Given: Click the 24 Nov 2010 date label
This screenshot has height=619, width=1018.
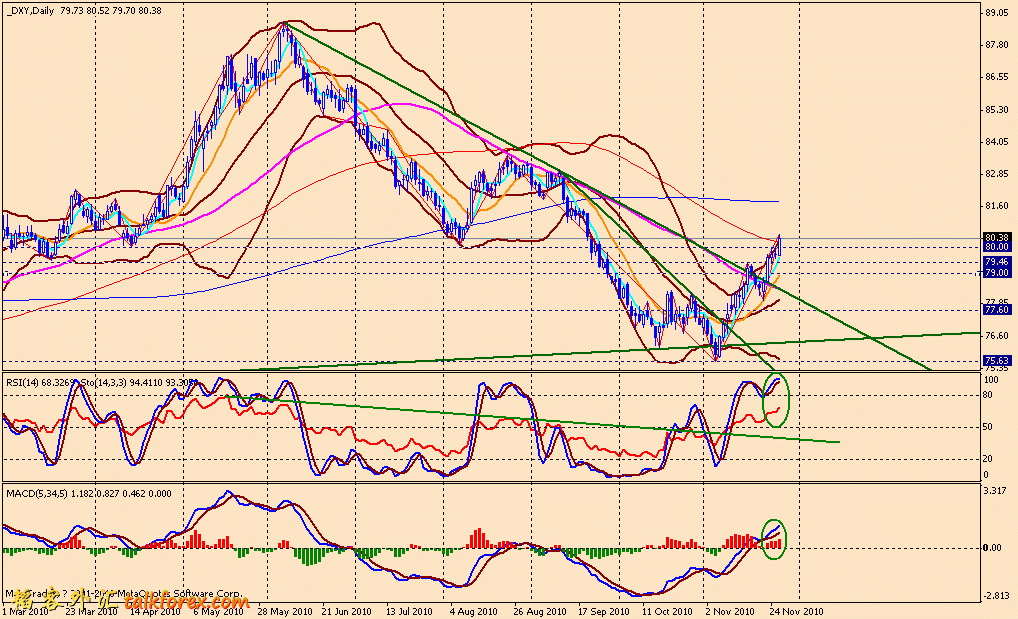Looking at the screenshot, I should (796, 612).
